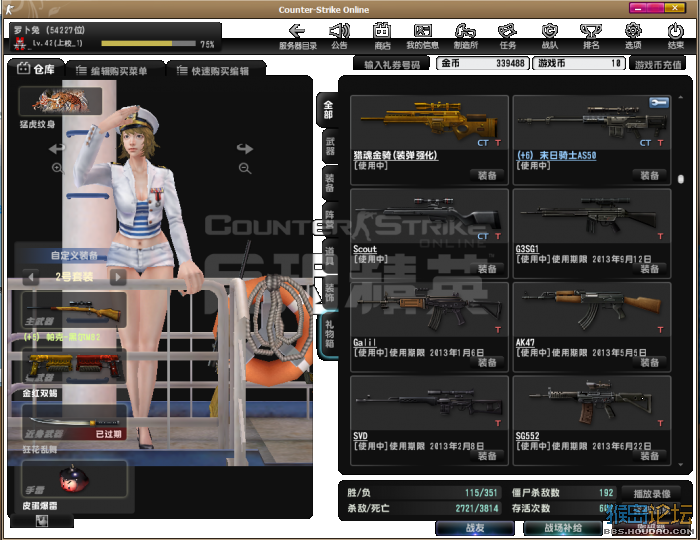Click the 金币 gold amount field
The image size is (700, 540).
tap(483, 63)
